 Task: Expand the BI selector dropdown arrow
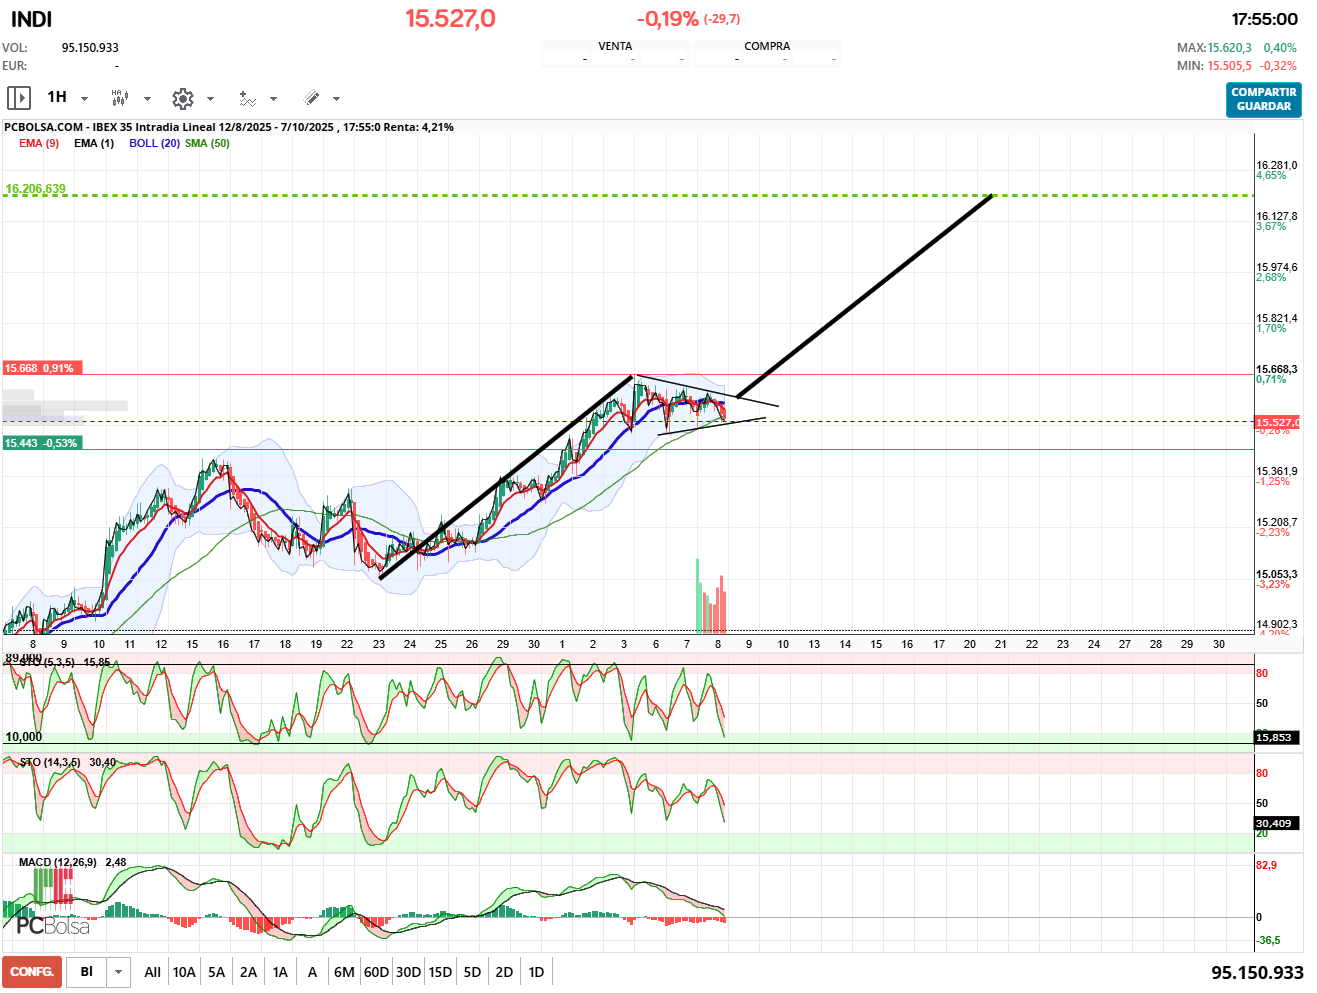(119, 972)
